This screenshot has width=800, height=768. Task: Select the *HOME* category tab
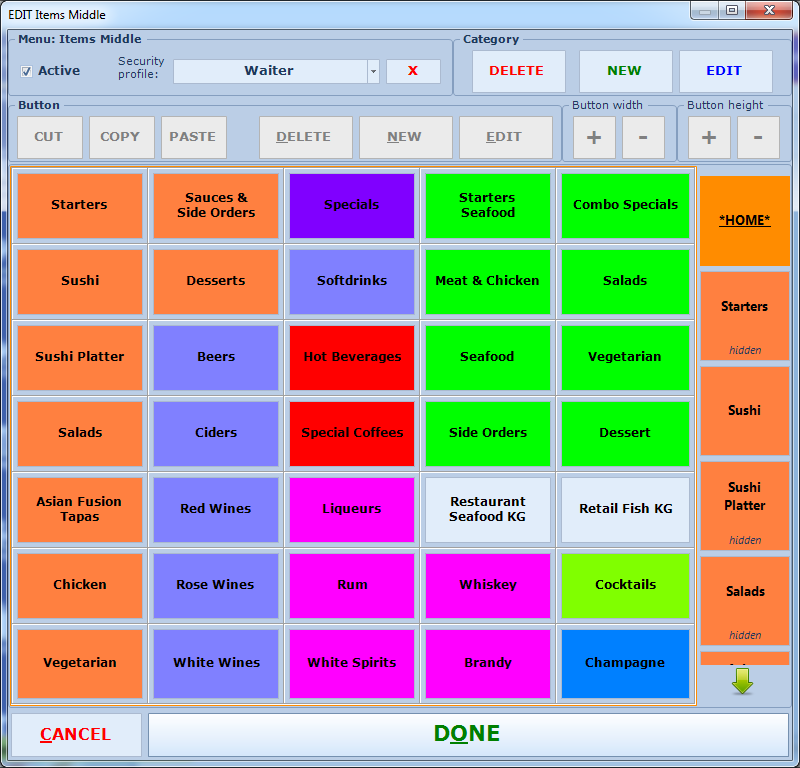(745, 220)
